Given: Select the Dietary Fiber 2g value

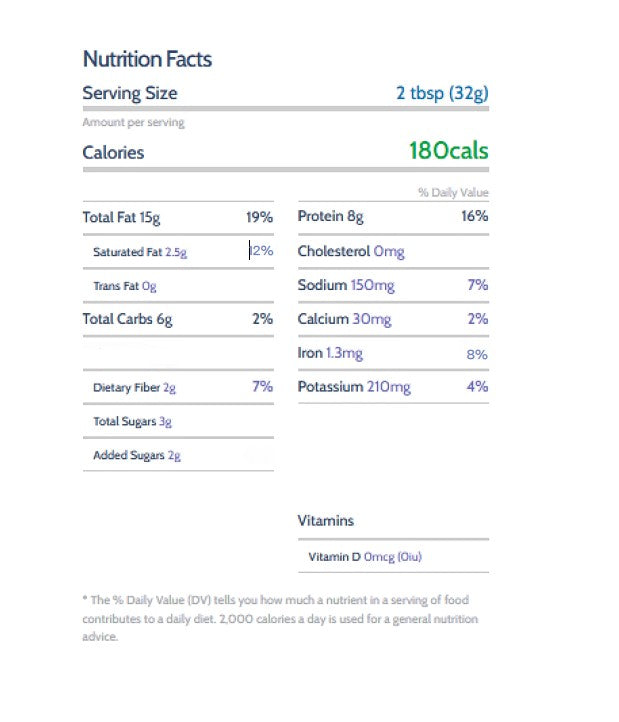Looking at the screenshot, I should click(169, 388).
